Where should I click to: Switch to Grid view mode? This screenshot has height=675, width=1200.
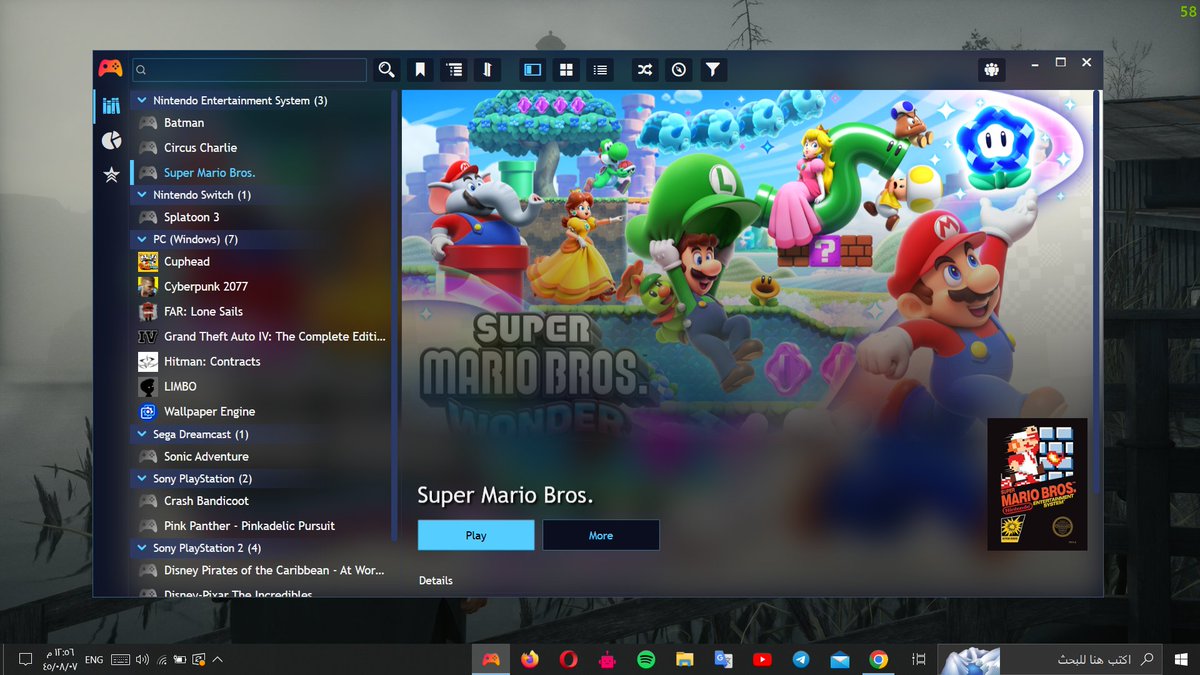[x=566, y=70]
